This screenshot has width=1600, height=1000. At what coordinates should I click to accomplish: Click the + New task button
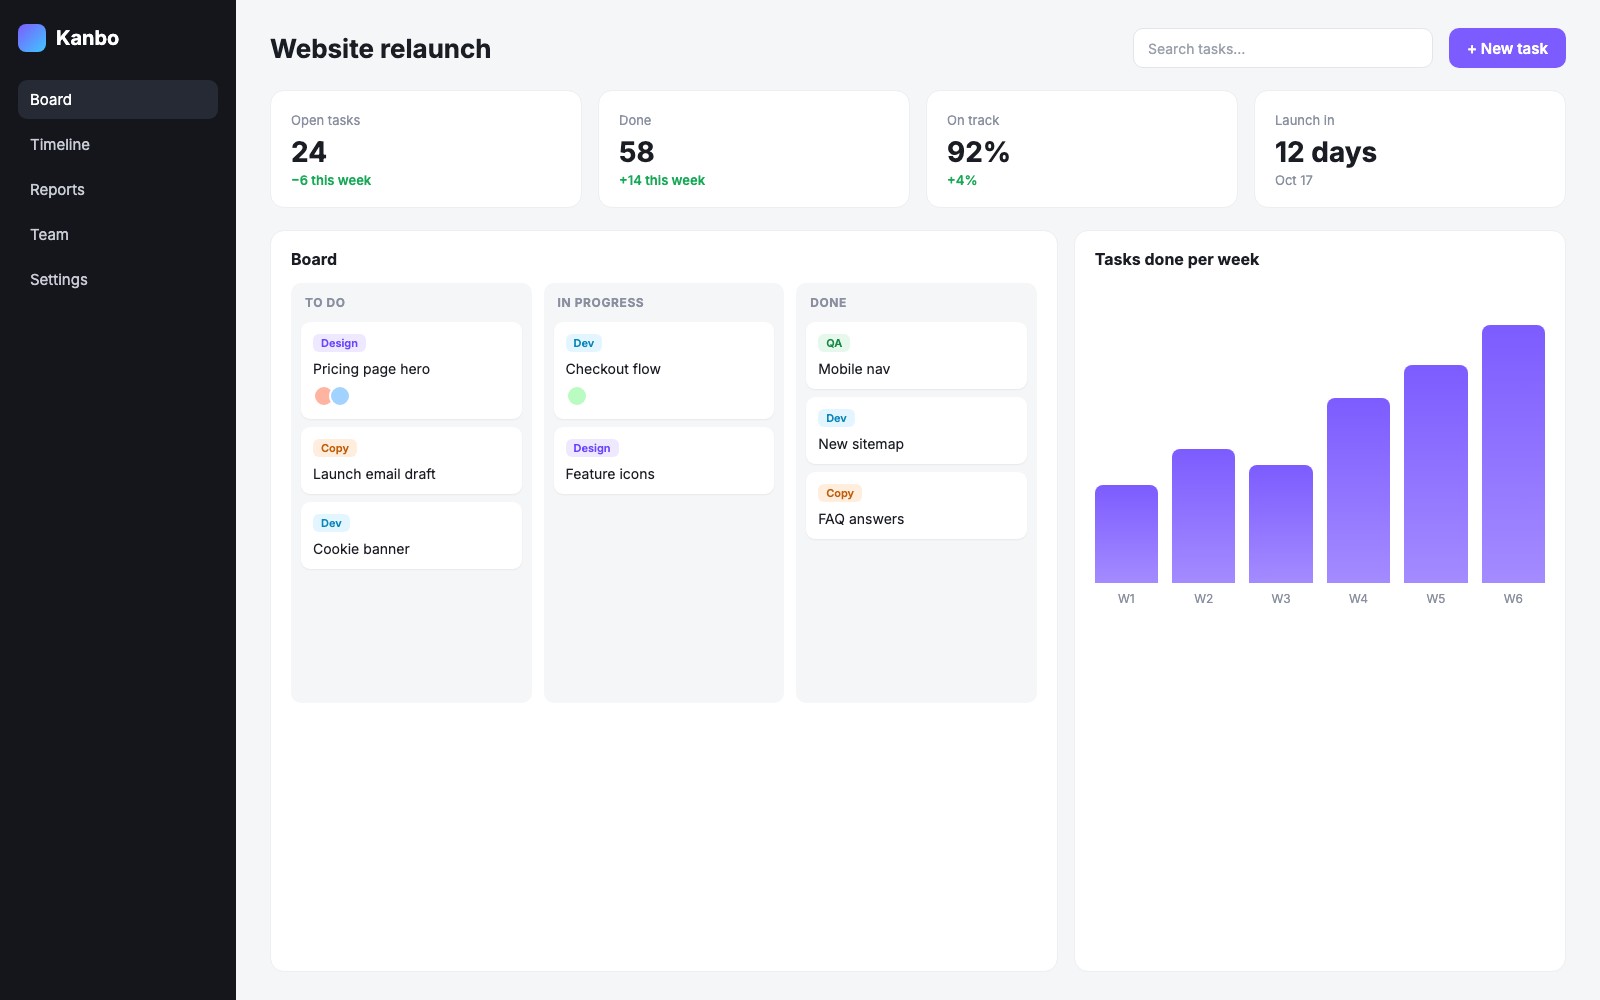tap(1507, 48)
